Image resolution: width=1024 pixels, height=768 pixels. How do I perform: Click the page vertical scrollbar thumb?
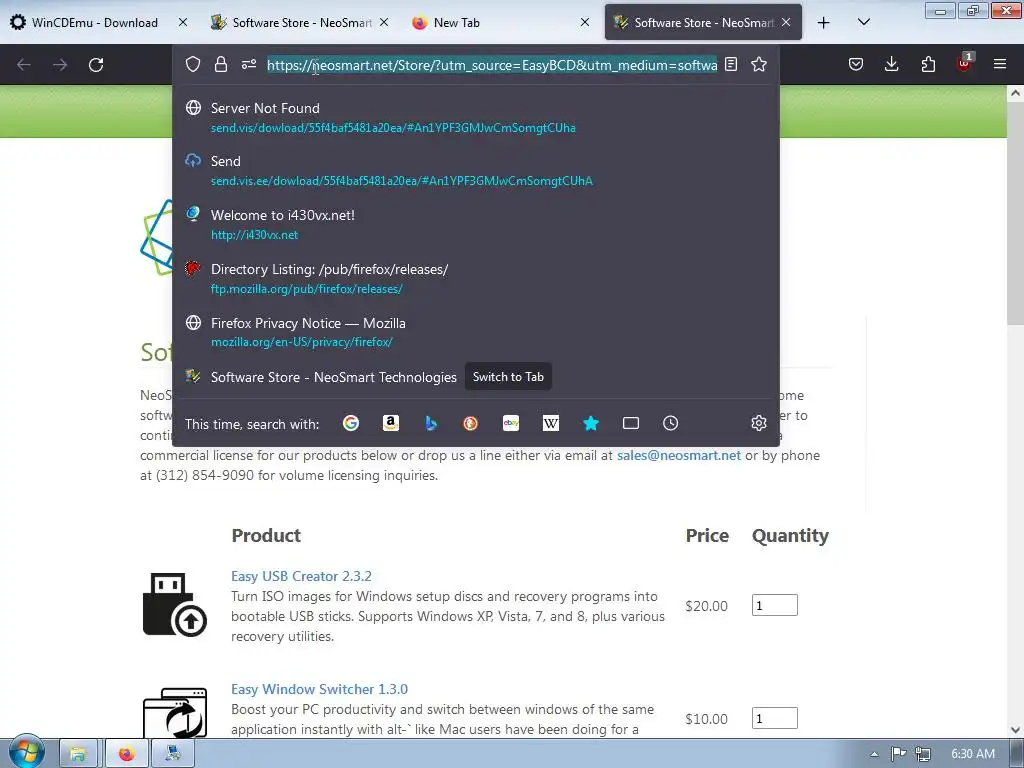[x=1015, y=212]
